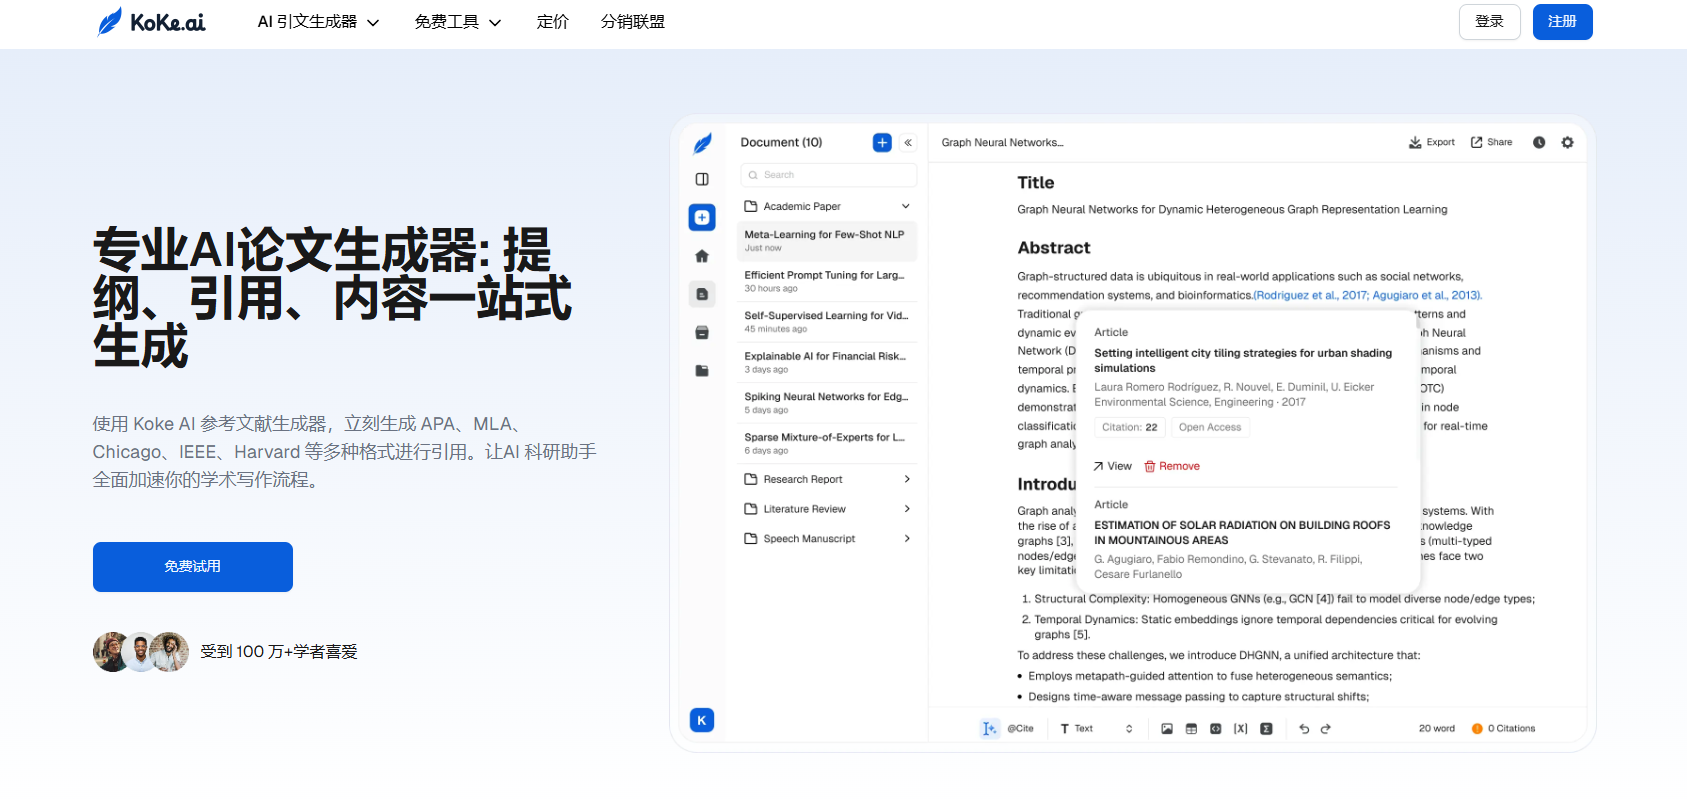Undo the last edit in editor
1687x800 pixels.
tap(1304, 729)
